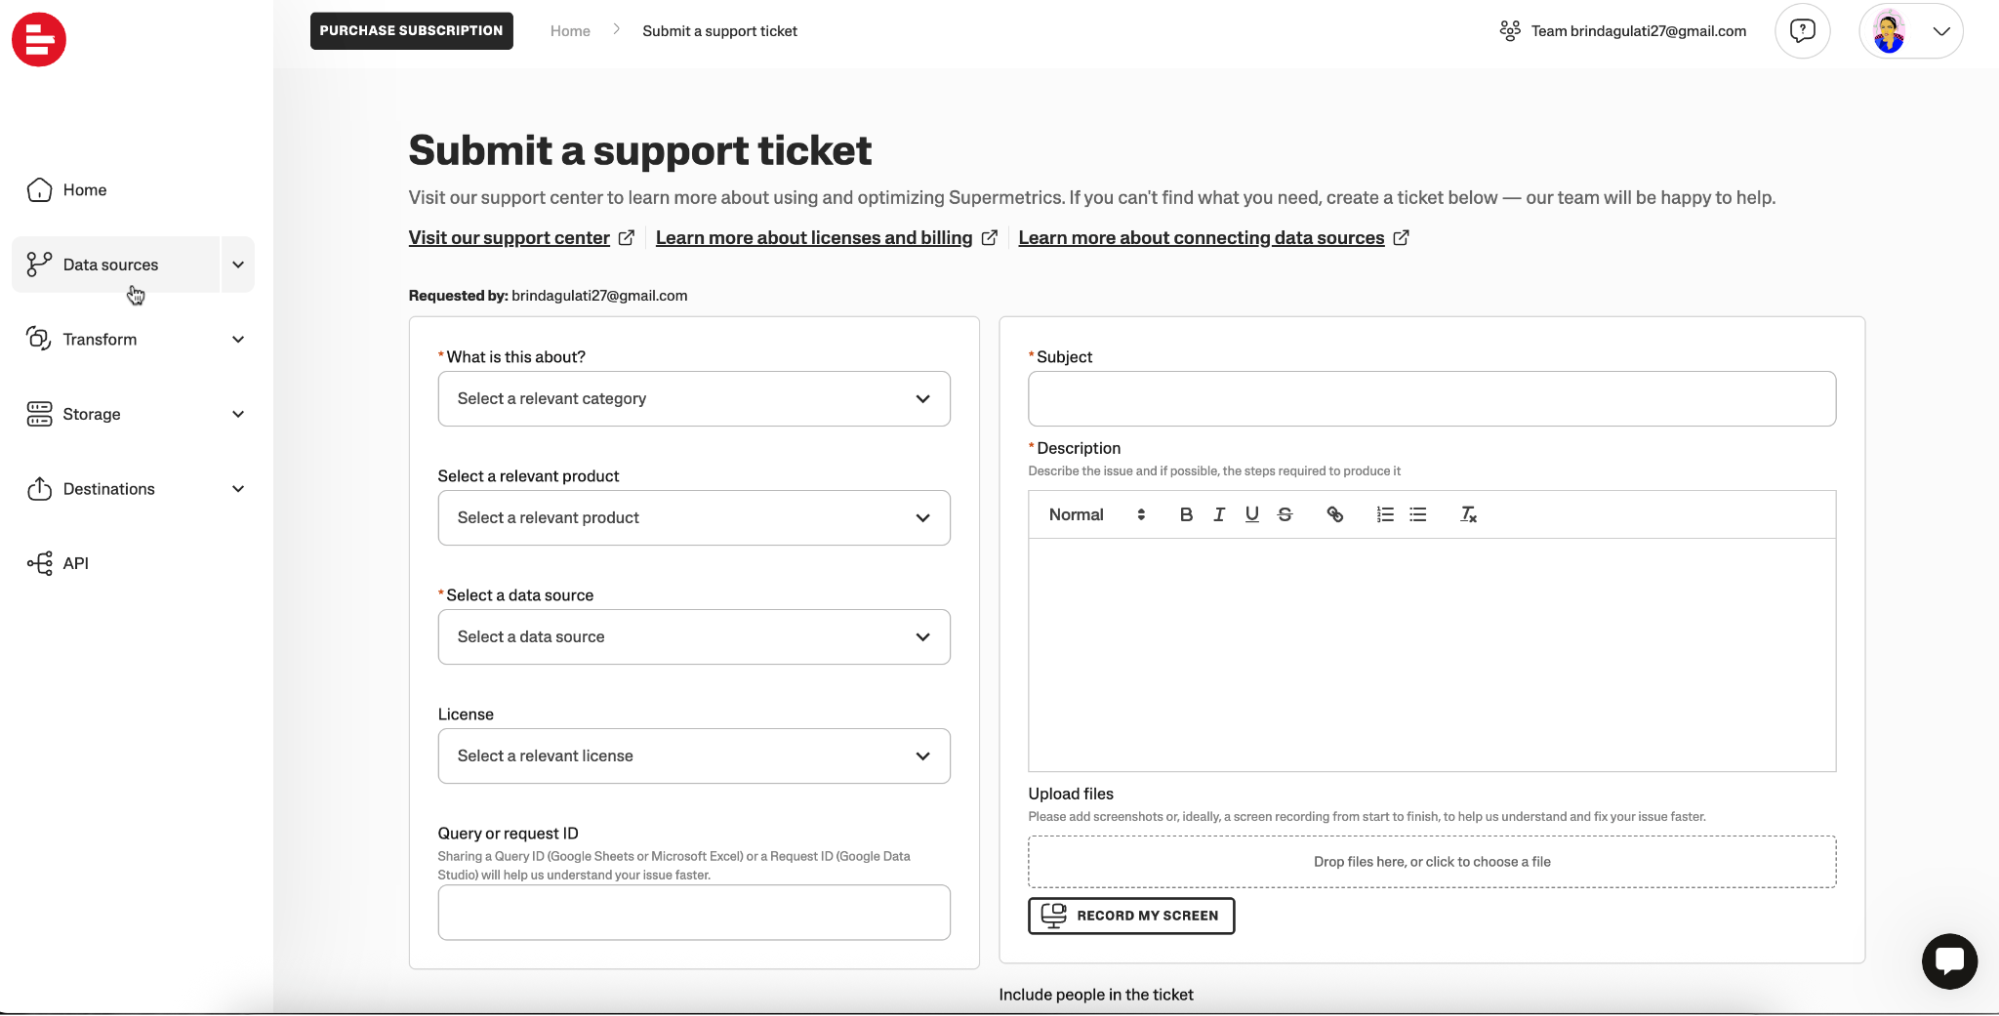Viewport: 1999px width, 1016px height.
Task: Click the external link icon after licenses and billing
Action: [989, 237]
